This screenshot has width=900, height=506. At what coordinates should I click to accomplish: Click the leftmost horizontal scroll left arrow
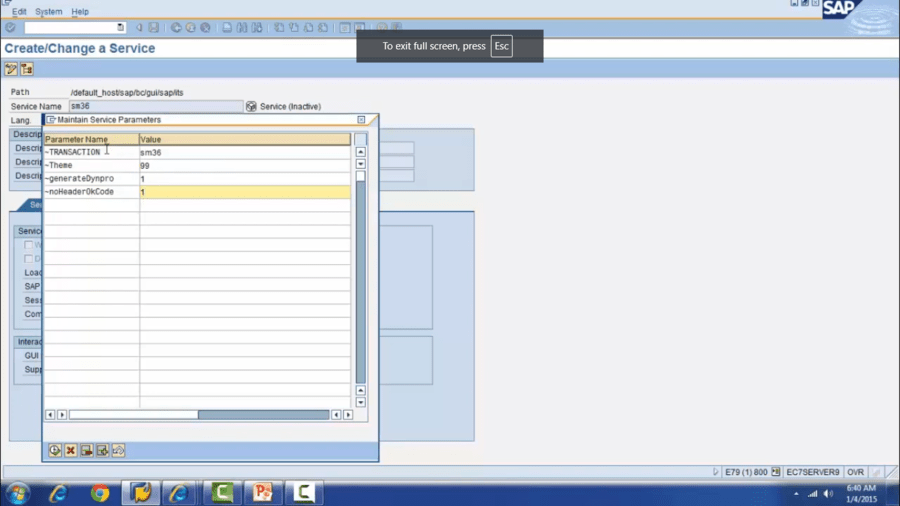coord(50,415)
